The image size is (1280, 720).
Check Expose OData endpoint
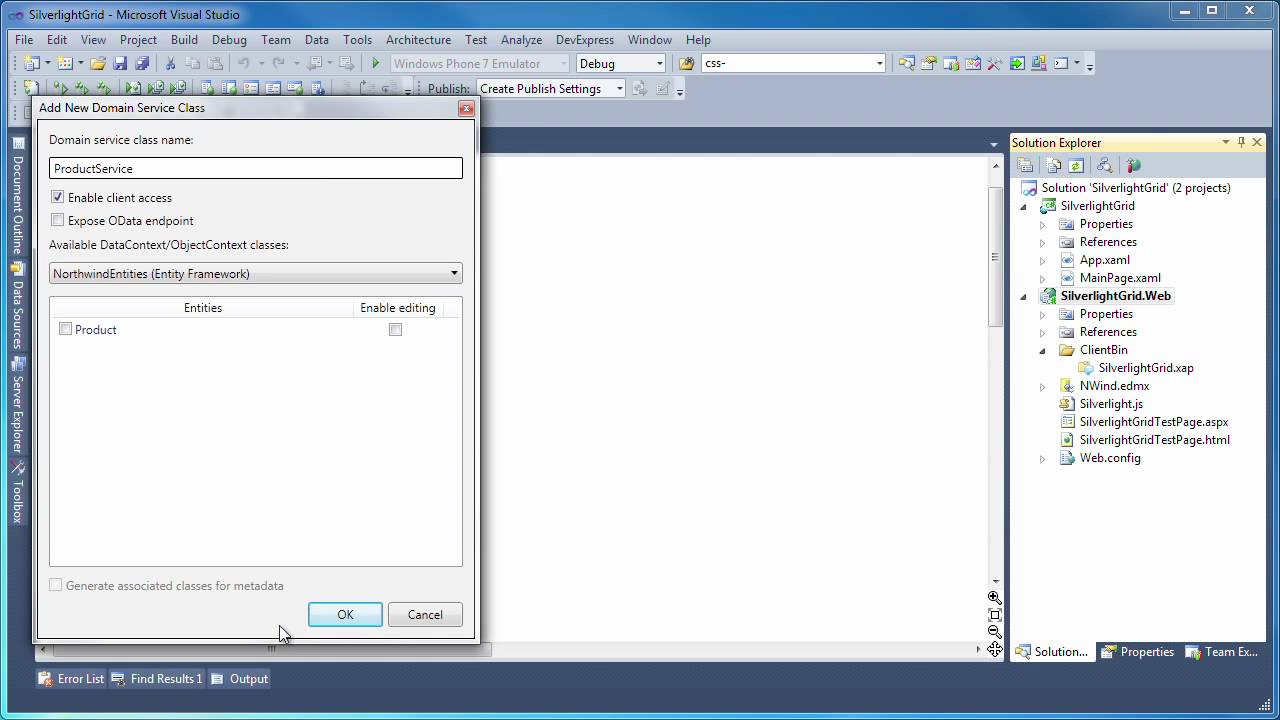pos(57,221)
